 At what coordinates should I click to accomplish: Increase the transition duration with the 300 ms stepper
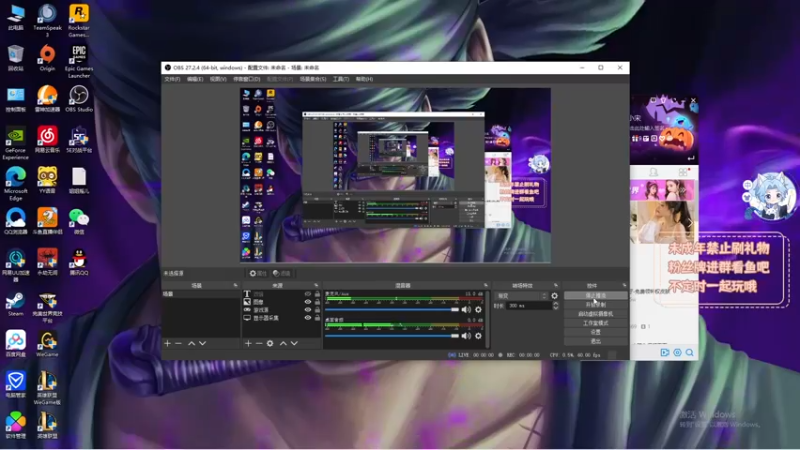point(556,304)
